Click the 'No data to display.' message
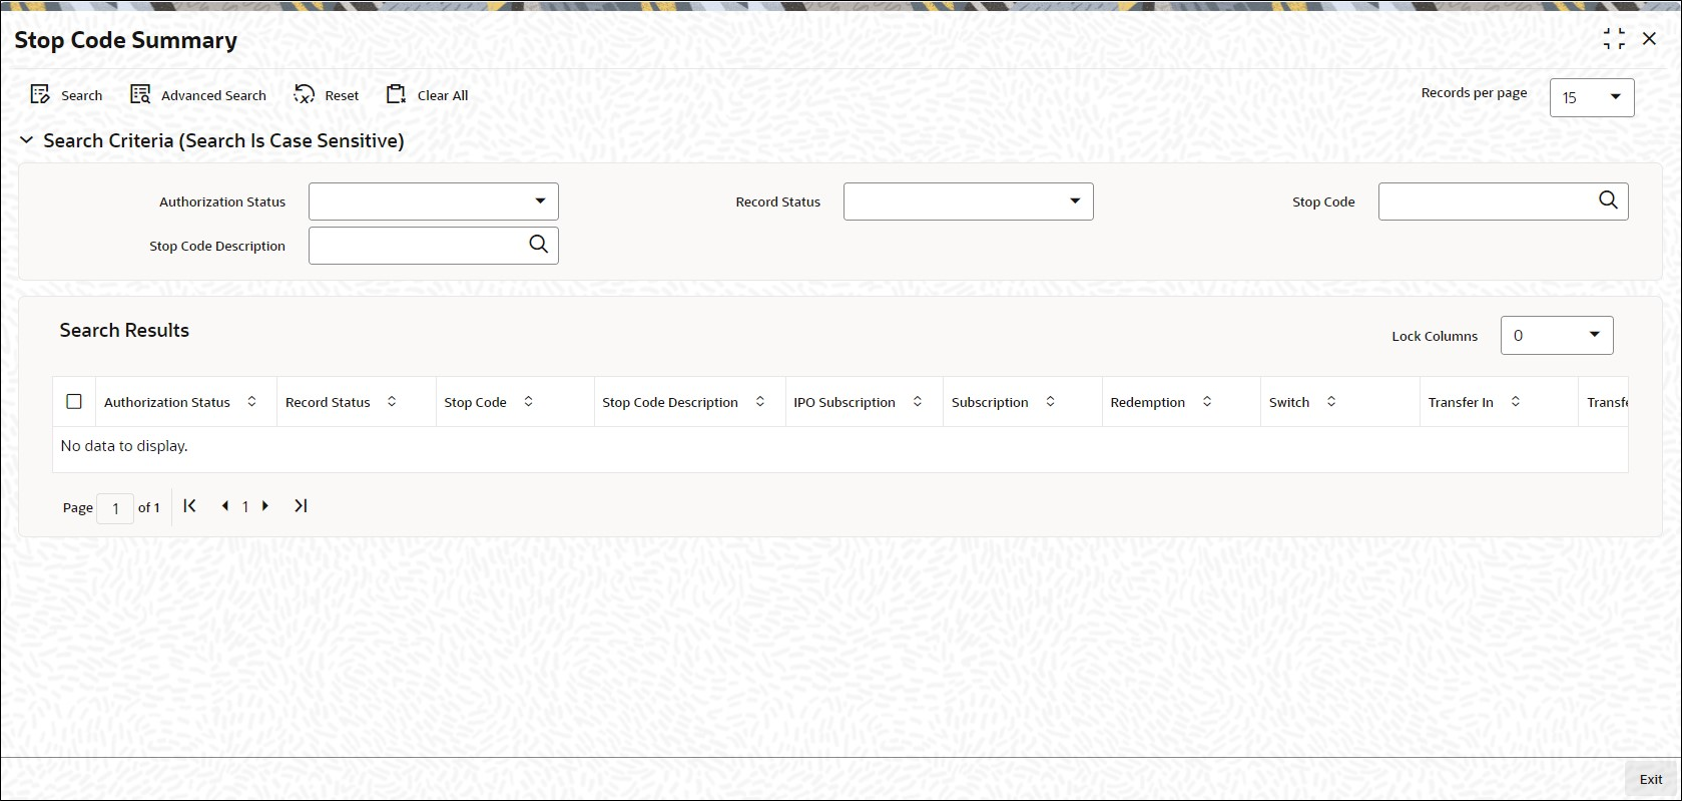This screenshot has width=1682, height=801. [124, 446]
